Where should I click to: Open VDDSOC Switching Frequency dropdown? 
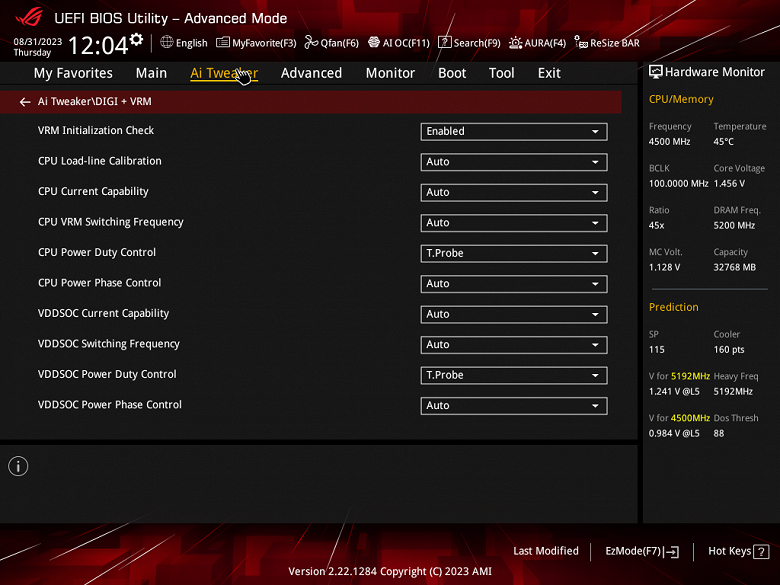[x=514, y=345]
